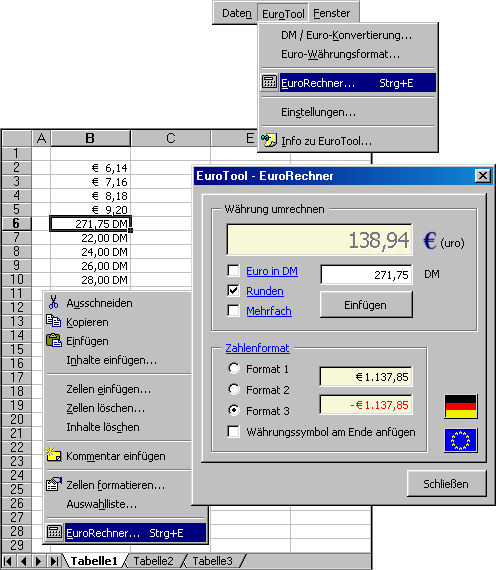Choose Ausschneiden in the context menu
The image size is (496, 570).
[x=118, y=303]
